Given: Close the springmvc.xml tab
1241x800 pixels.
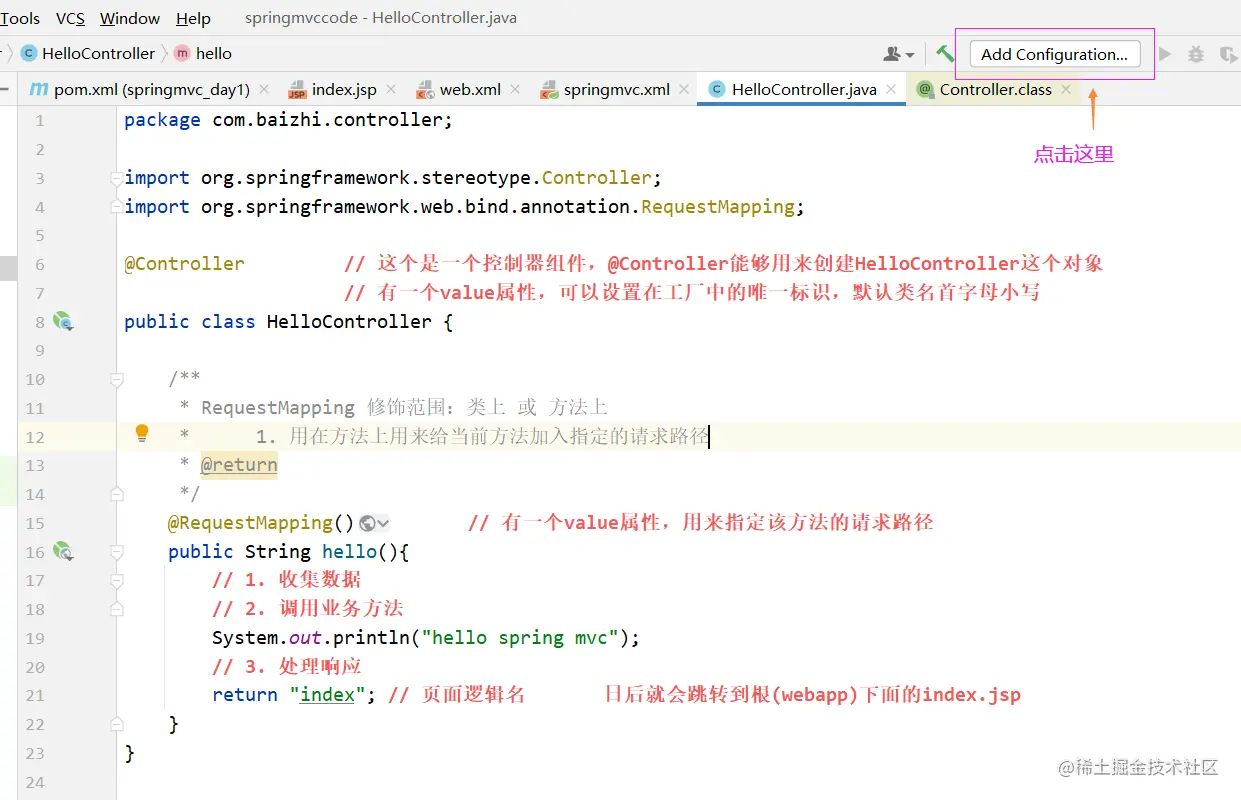Looking at the screenshot, I should click(684, 89).
